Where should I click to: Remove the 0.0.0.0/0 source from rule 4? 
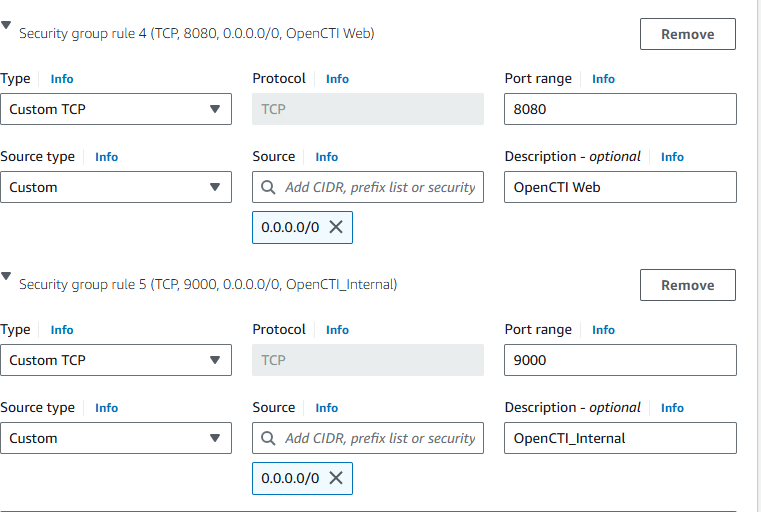click(336, 227)
